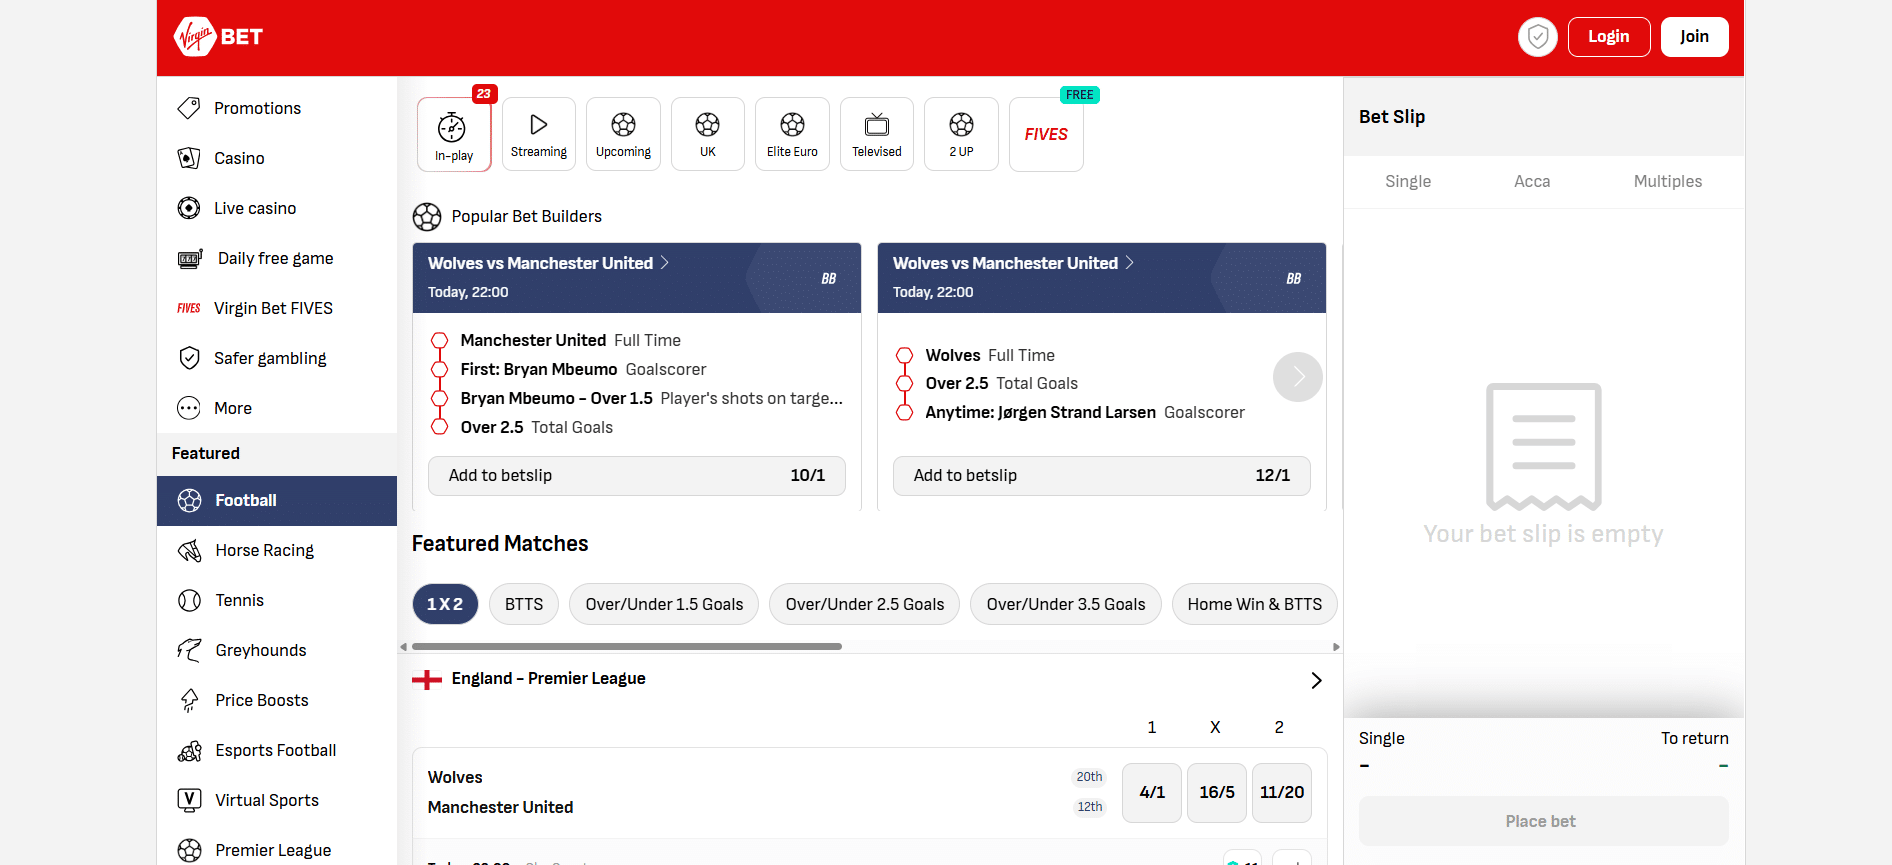
Task: Open the first Wolves vs Manchester United builder header
Action: point(637,278)
